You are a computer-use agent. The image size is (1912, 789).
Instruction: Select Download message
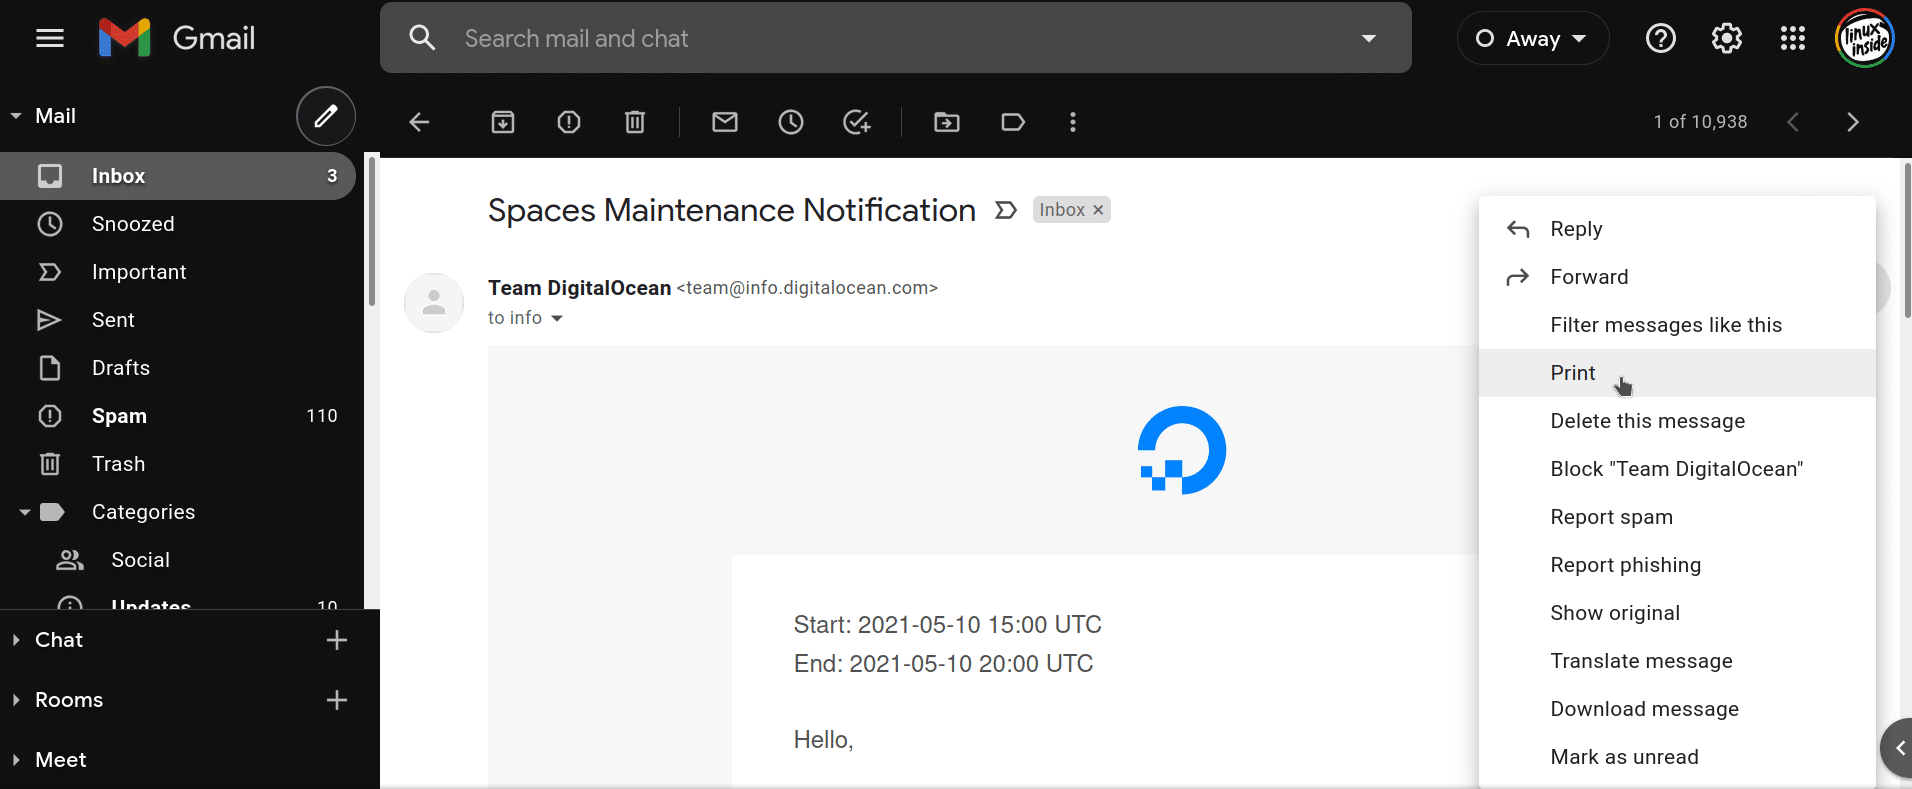[x=1677, y=709]
